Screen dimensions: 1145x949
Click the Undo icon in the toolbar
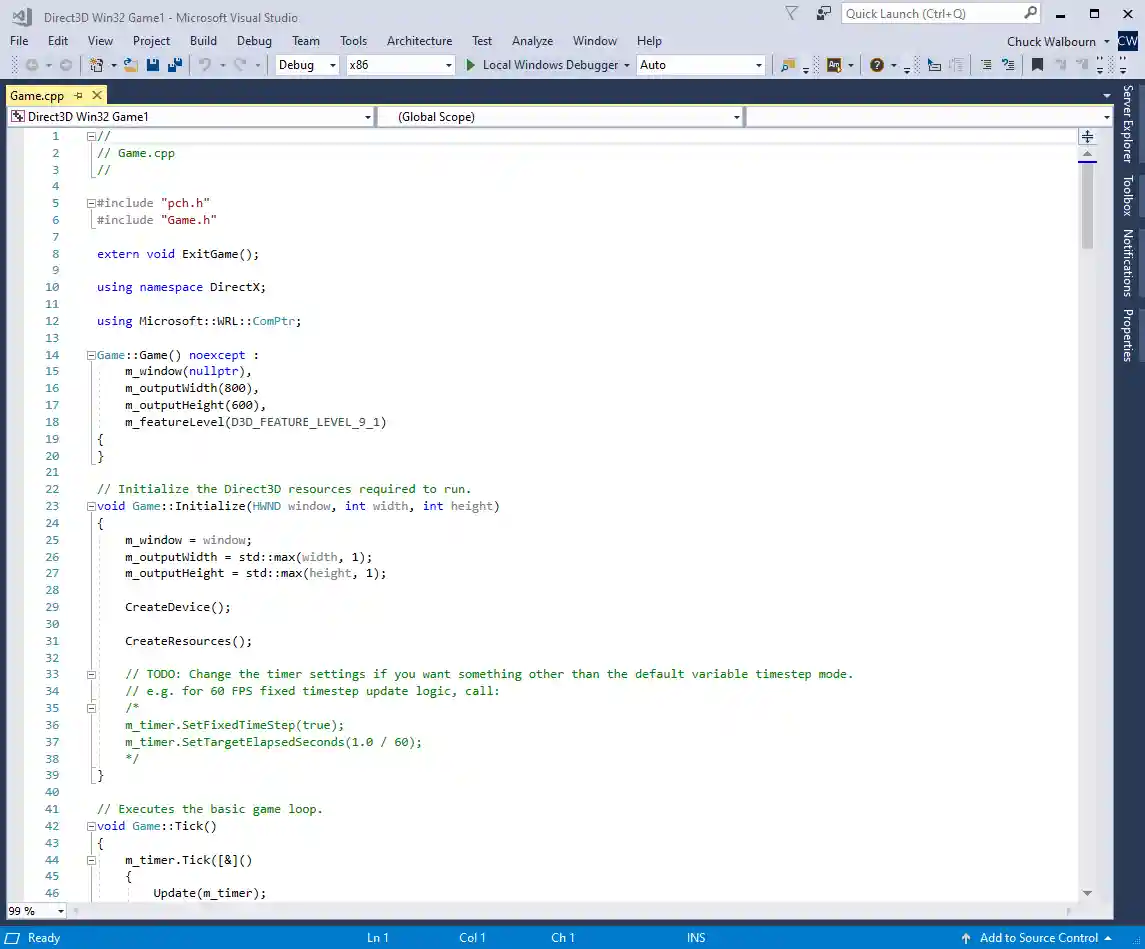click(x=206, y=64)
